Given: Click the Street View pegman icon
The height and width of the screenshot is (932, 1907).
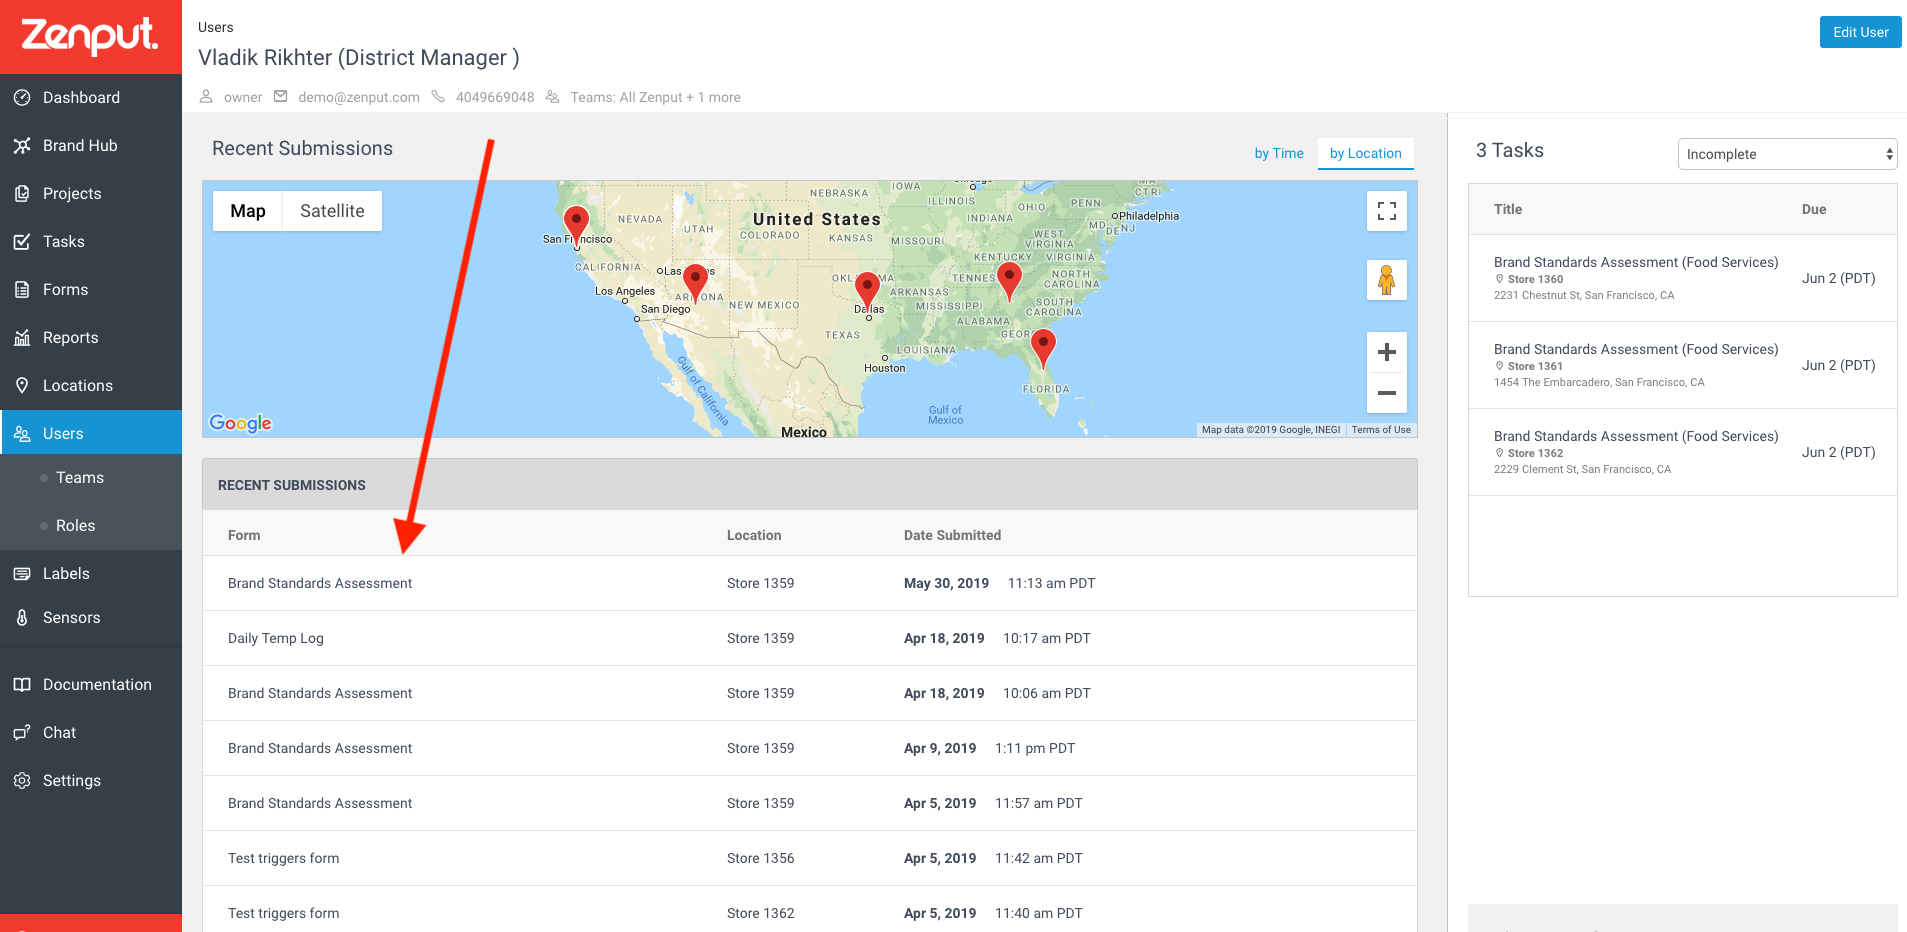Looking at the screenshot, I should pyautogui.click(x=1387, y=280).
